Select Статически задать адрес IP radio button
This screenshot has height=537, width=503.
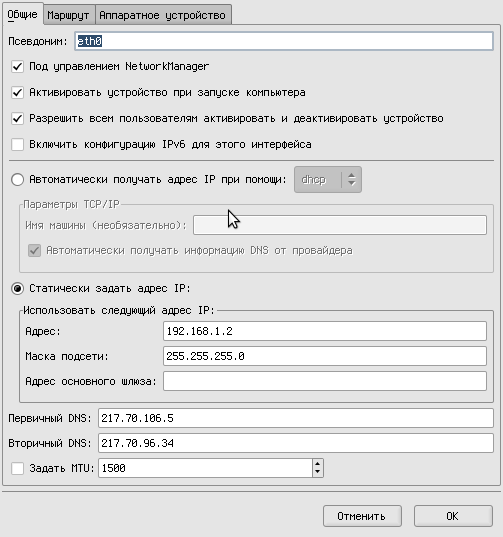(x=17, y=288)
